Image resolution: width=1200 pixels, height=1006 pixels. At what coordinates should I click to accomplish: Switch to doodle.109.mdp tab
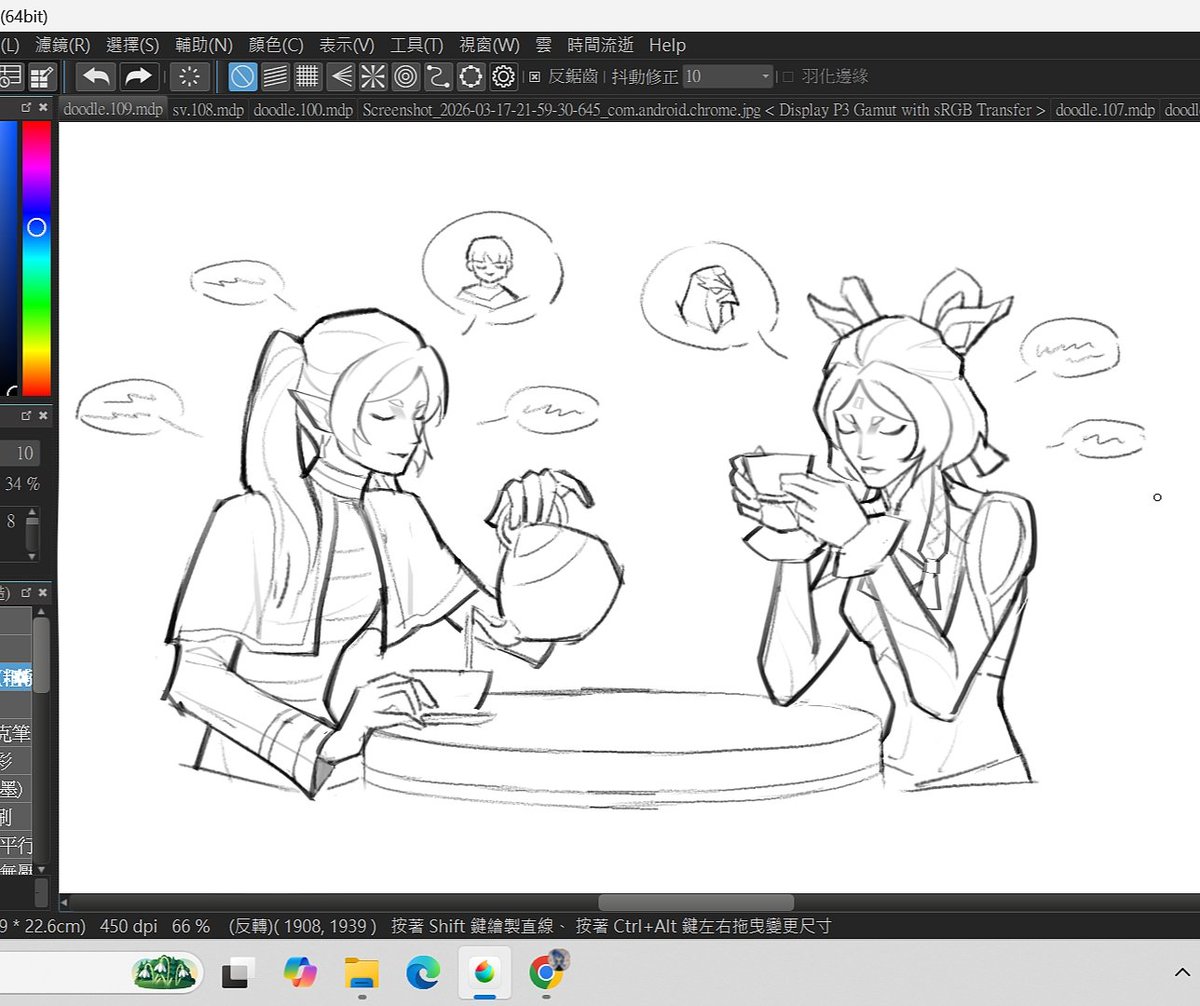click(x=112, y=110)
